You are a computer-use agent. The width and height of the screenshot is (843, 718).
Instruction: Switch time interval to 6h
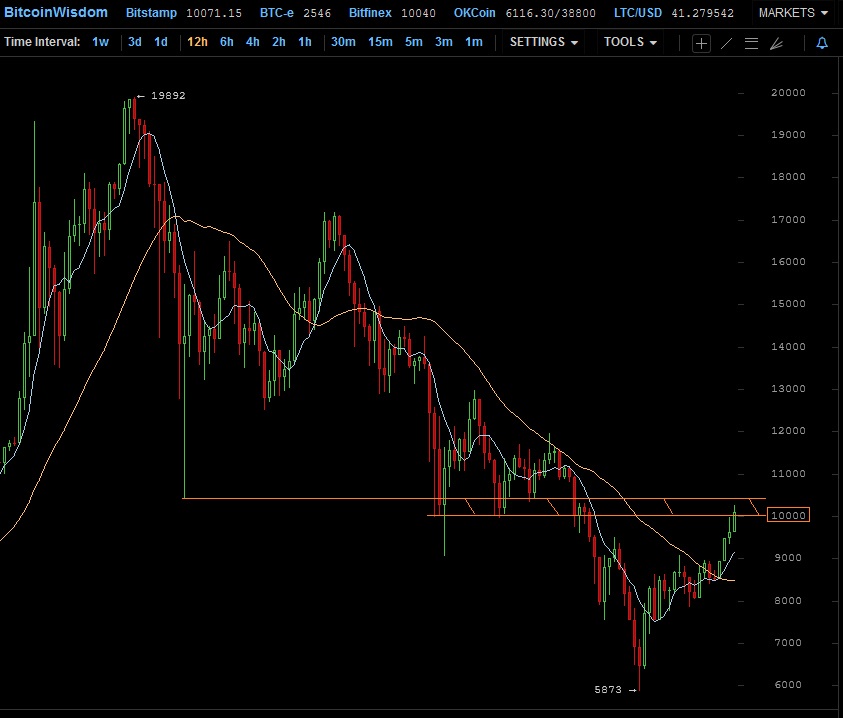(227, 42)
